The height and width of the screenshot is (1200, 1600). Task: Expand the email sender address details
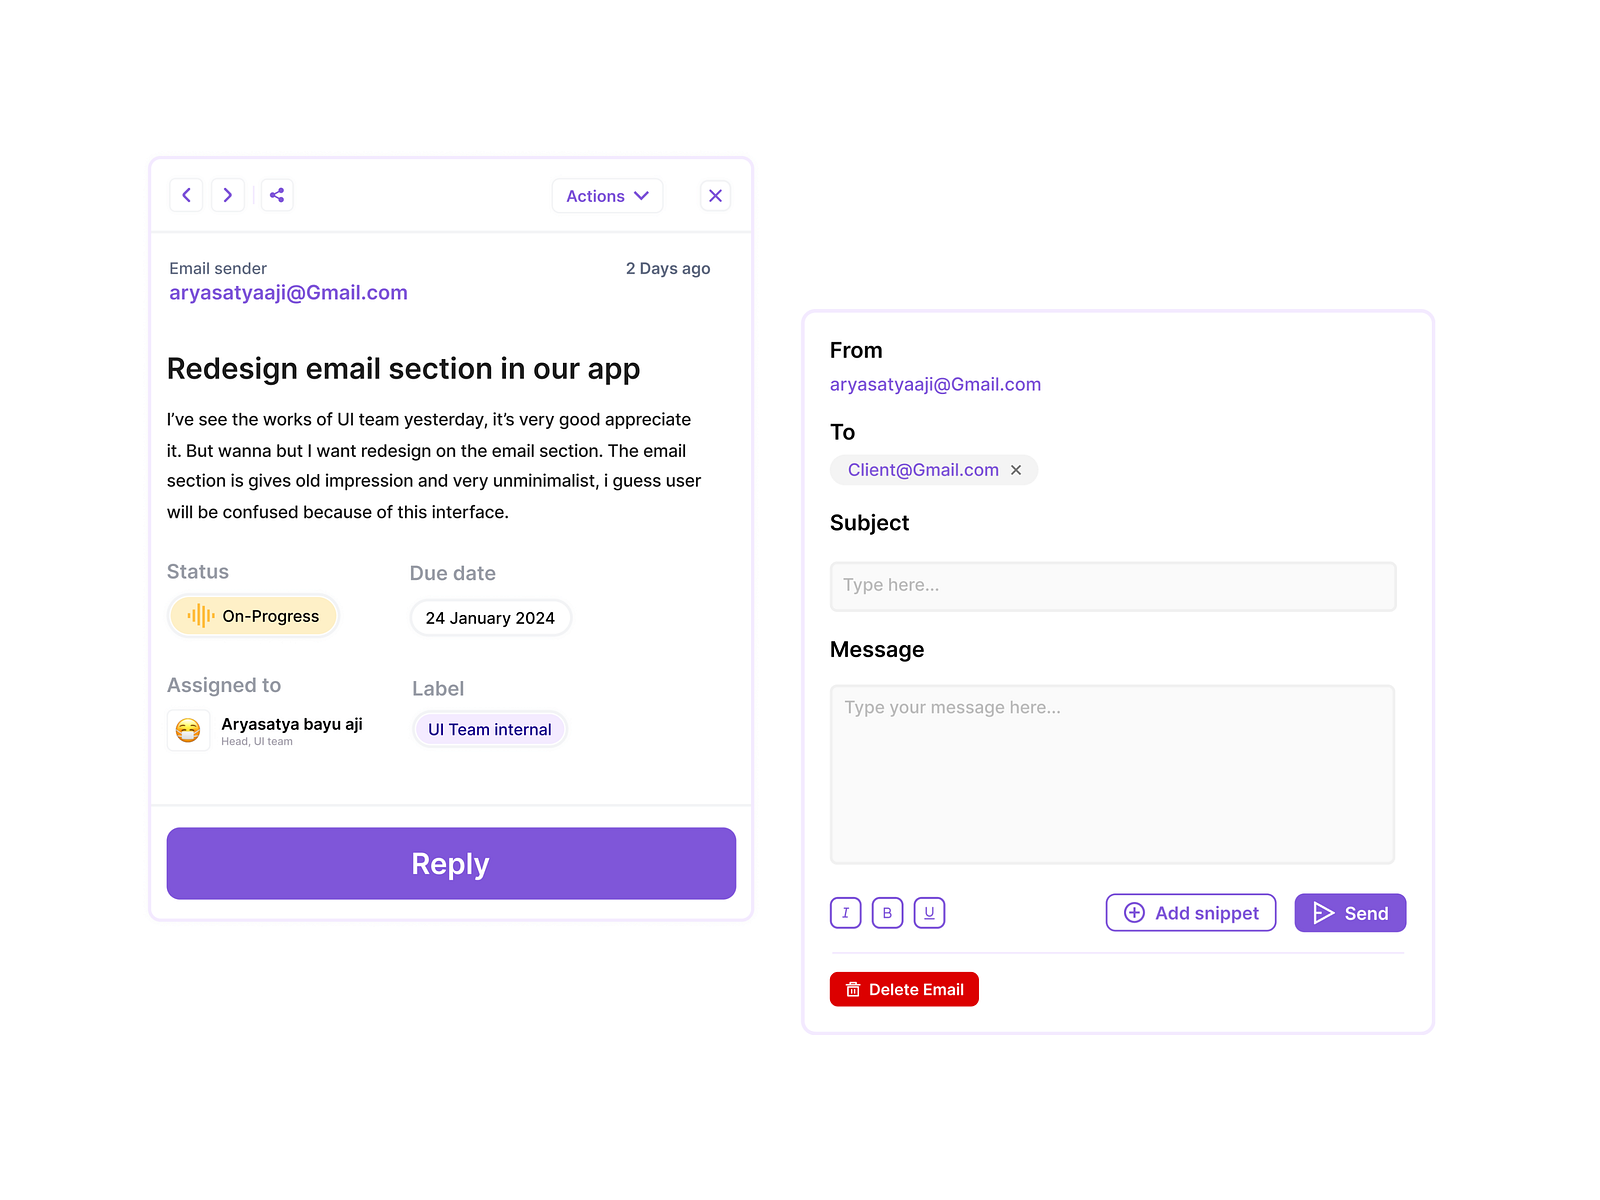[x=287, y=292]
